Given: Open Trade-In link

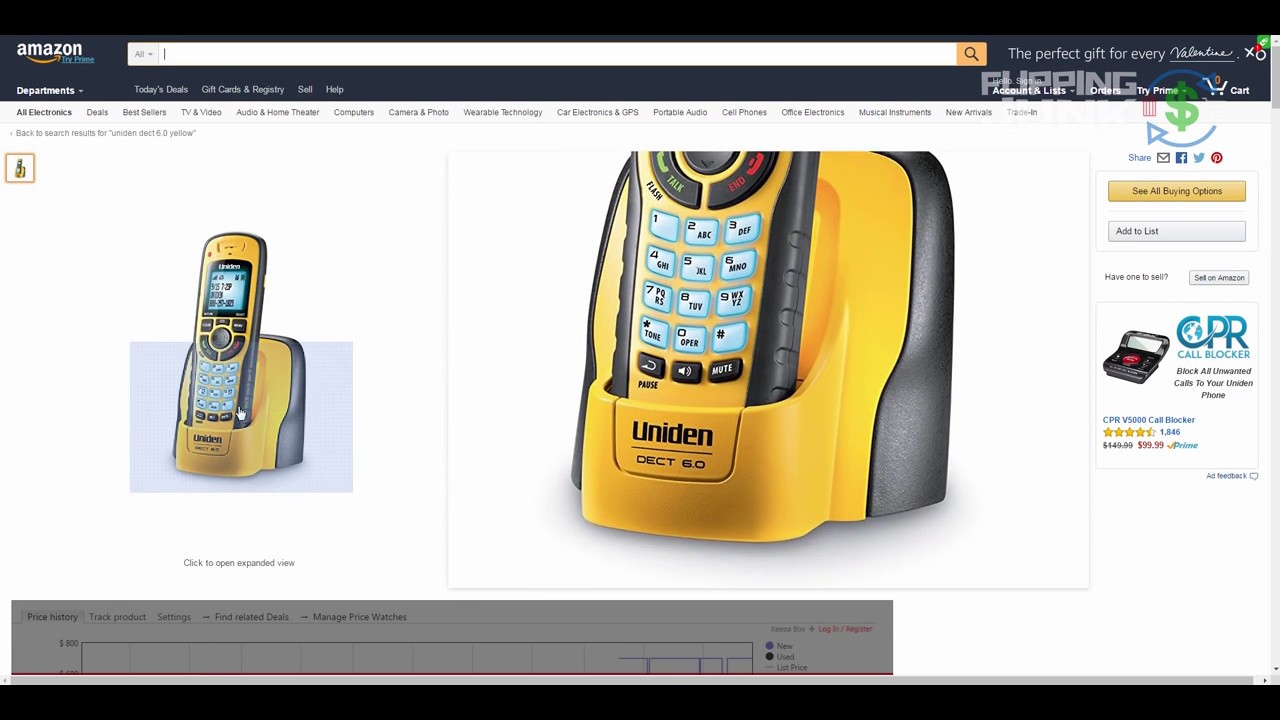Looking at the screenshot, I should click(x=1022, y=112).
